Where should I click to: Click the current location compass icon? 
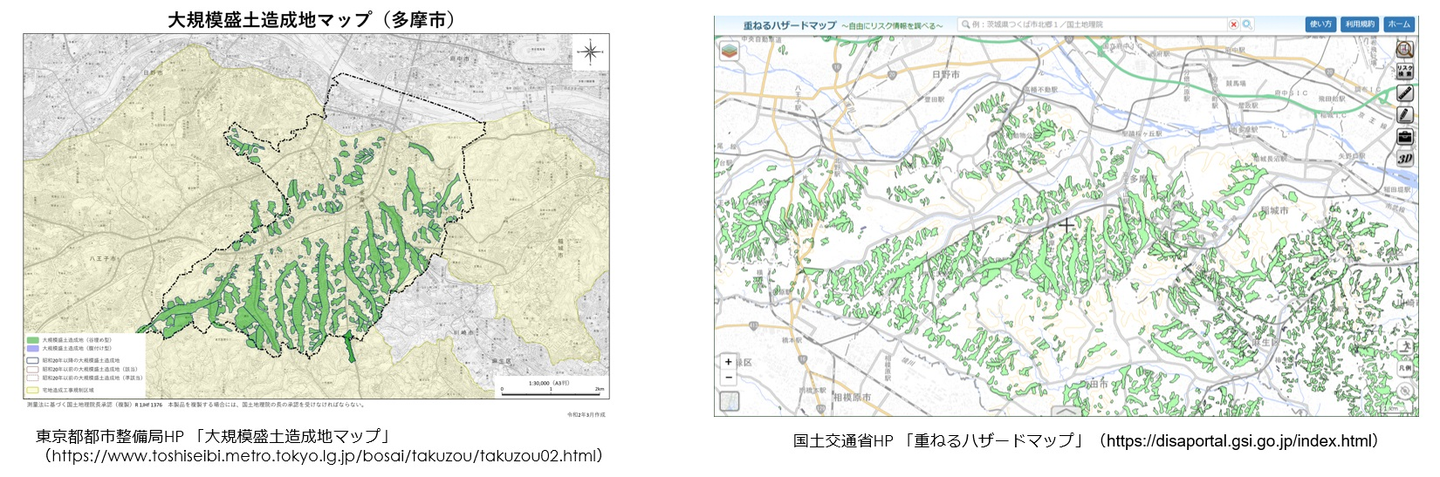(1405, 392)
